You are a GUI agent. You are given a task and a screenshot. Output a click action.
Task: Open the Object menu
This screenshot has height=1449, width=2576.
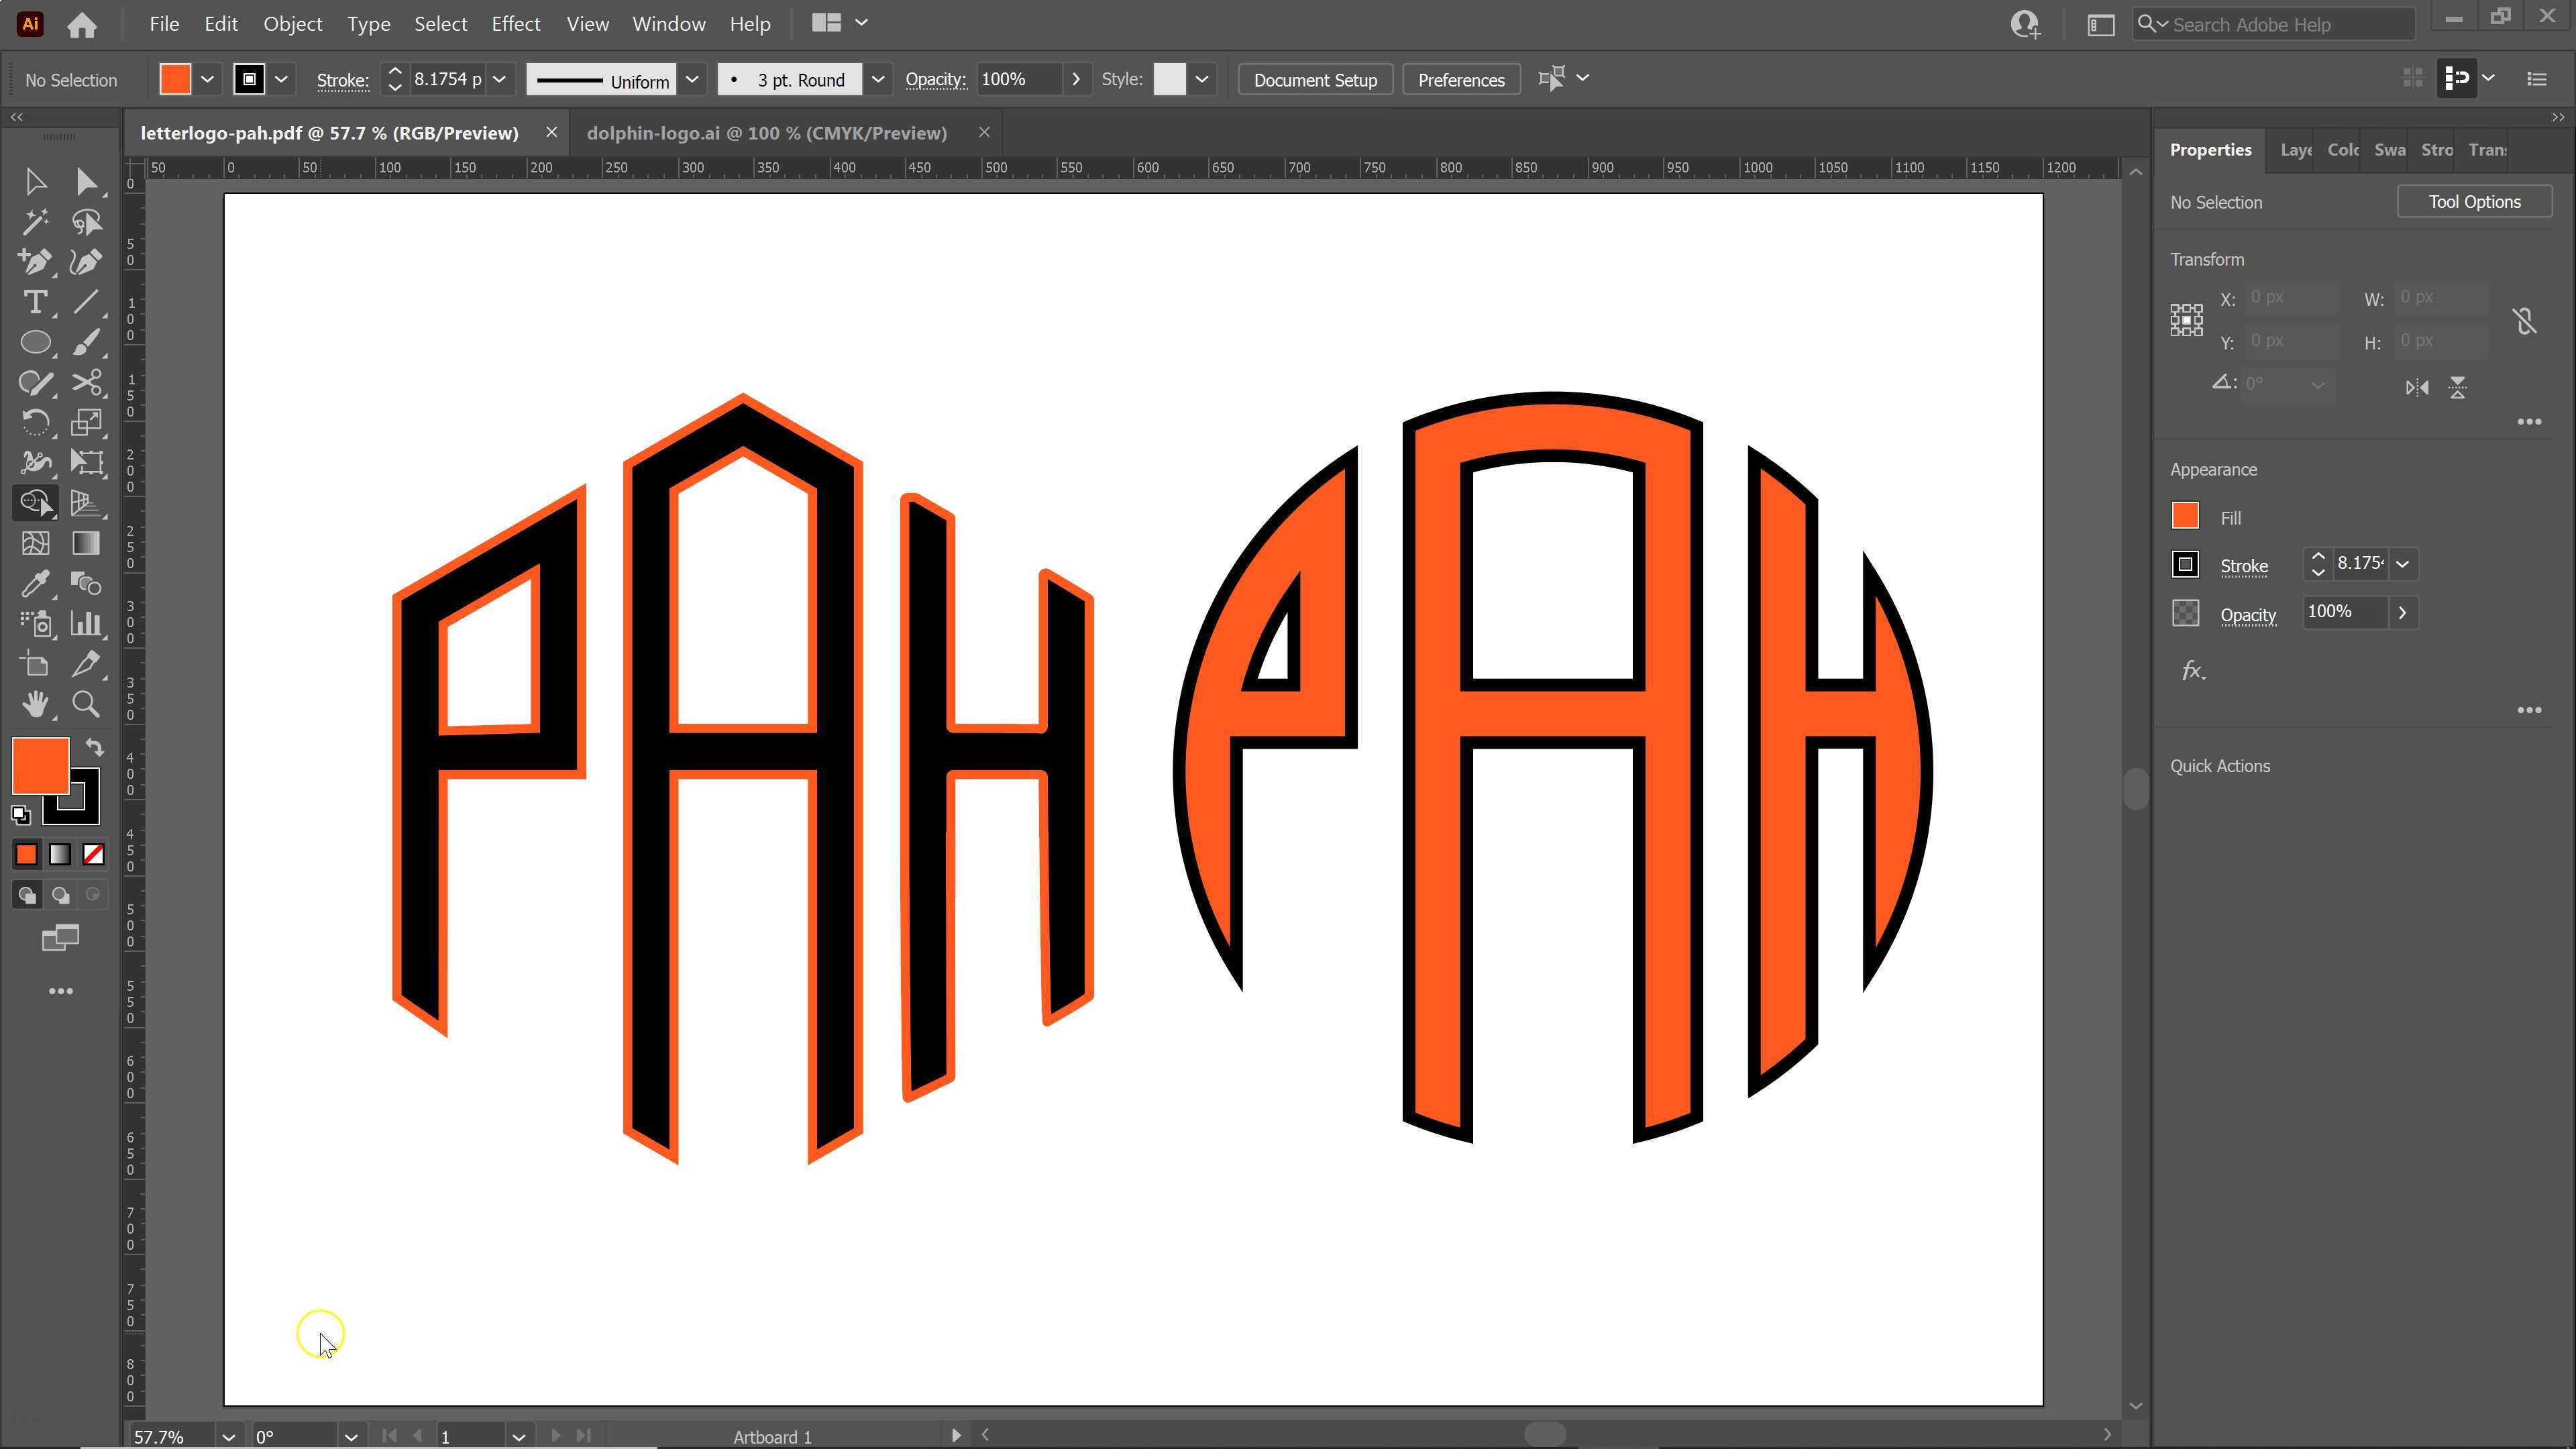[292, 23]
